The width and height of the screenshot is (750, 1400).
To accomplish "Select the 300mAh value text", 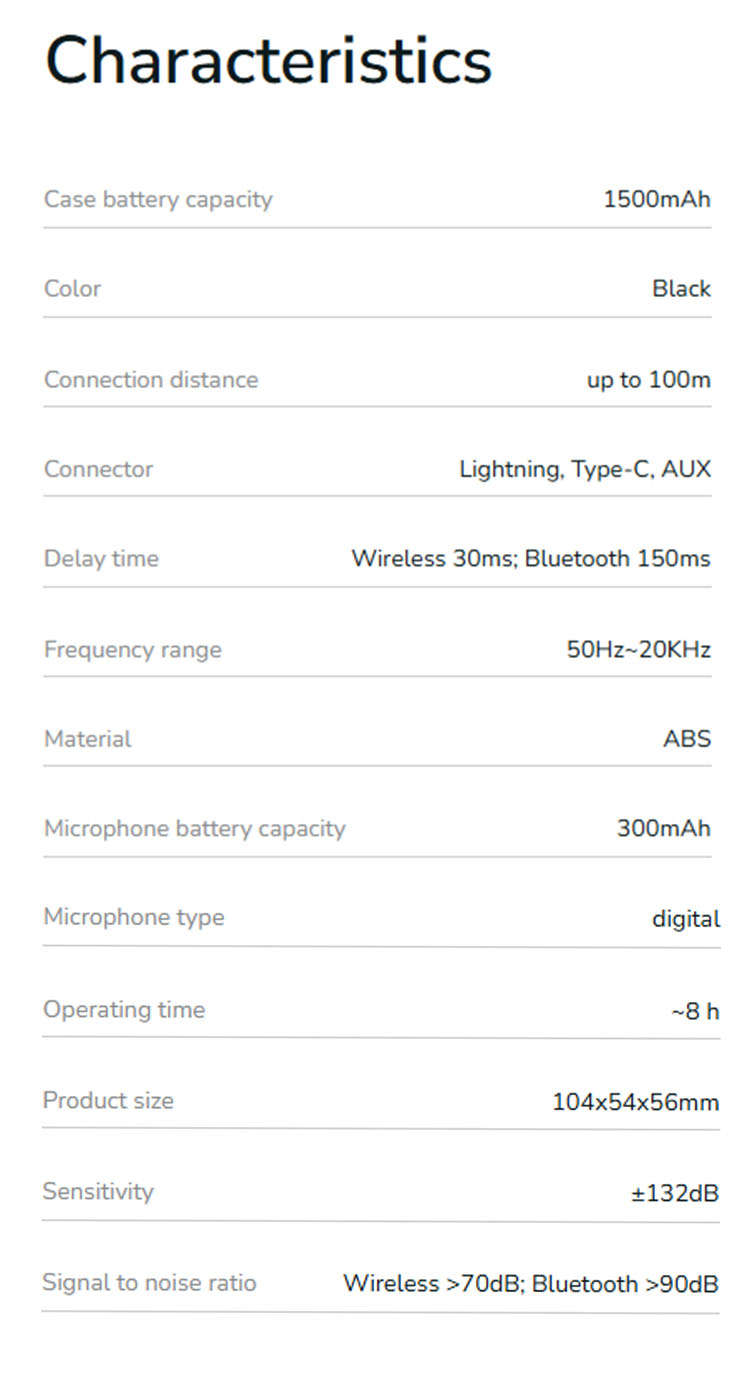I will [x=663, y=829].
